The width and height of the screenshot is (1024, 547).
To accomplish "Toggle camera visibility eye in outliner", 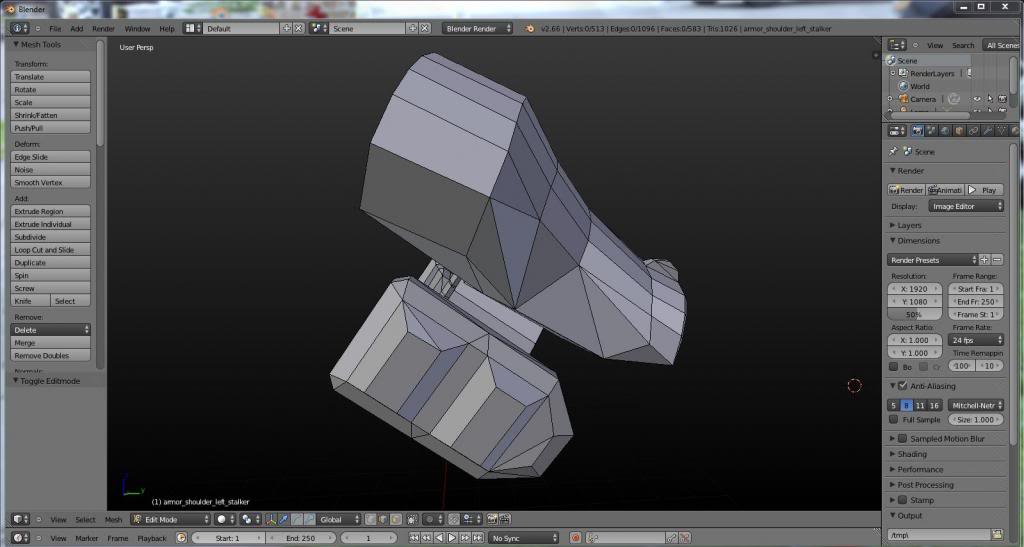I will (978, 99).
